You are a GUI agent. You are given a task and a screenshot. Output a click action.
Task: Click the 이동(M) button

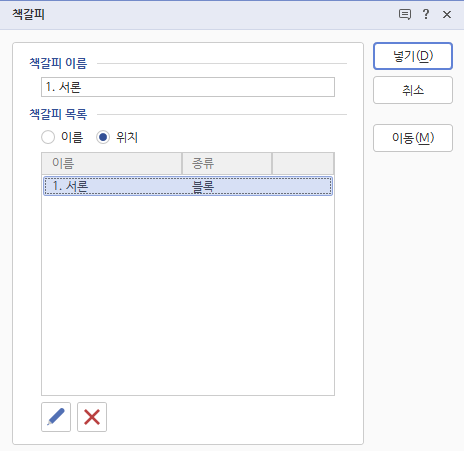coord(413,138)
